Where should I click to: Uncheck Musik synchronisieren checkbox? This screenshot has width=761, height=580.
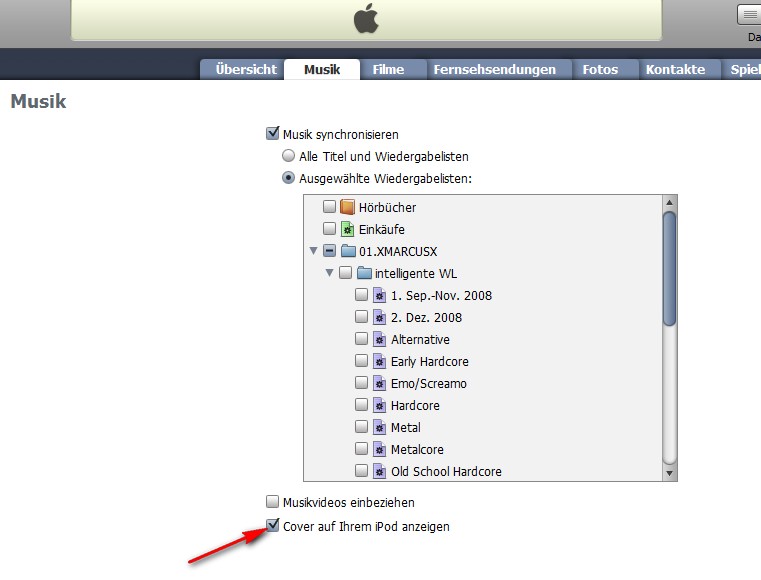click(x=273, y=133)
